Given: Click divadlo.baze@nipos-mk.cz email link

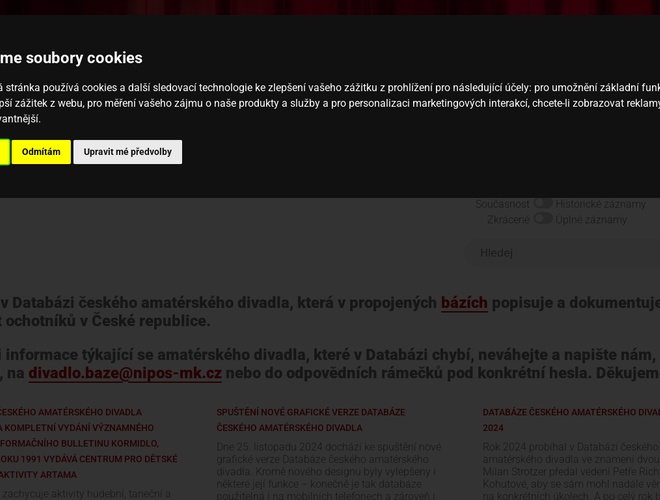Looking at the screenshot, I should 125,373.
